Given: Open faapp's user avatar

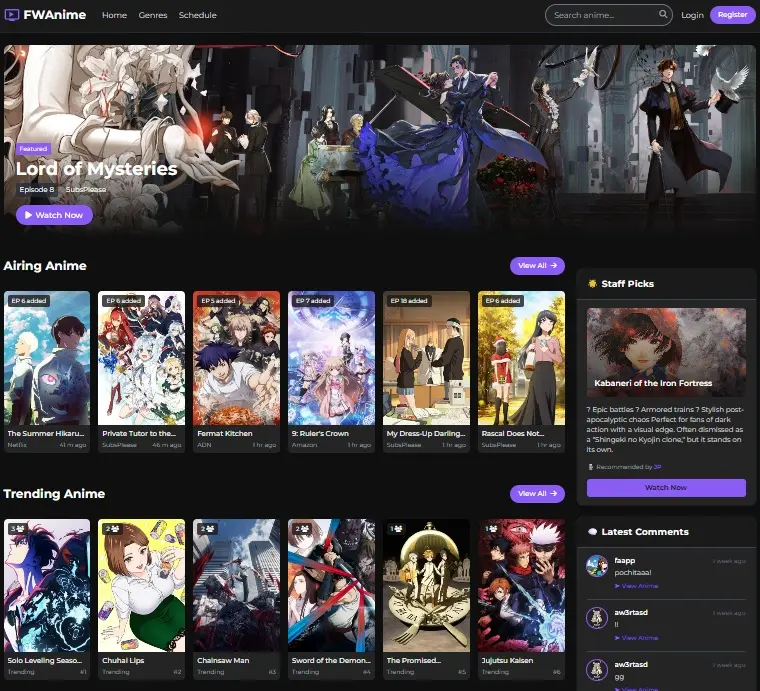Looking at the screenshot, I should click(x=597, y=565).
